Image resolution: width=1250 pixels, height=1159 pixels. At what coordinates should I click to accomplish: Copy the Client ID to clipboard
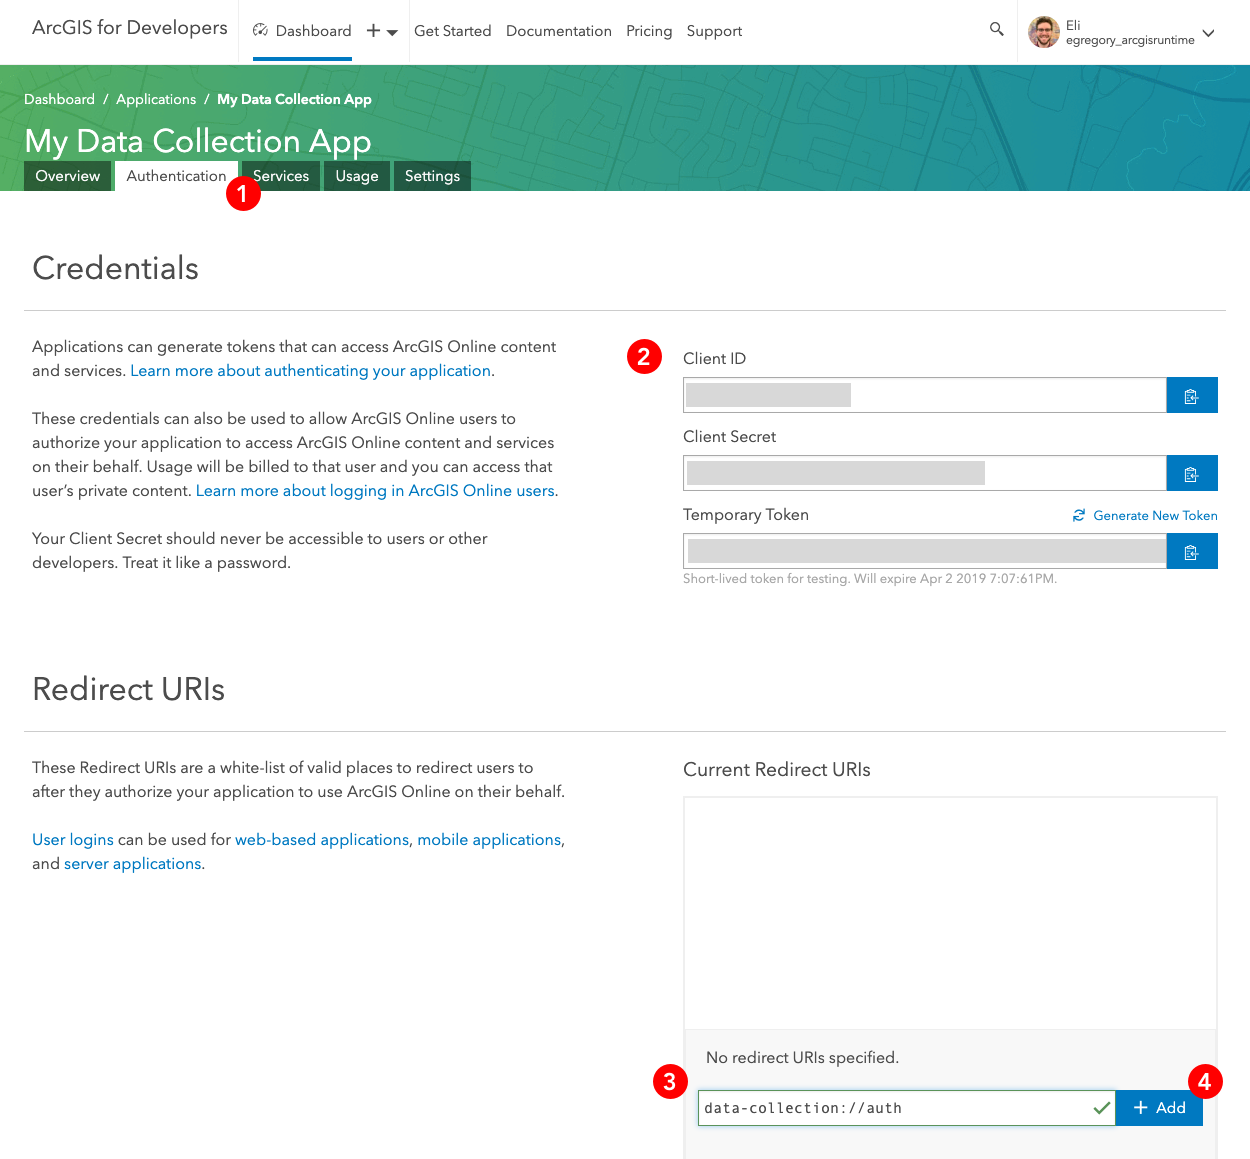(1192, 395)
